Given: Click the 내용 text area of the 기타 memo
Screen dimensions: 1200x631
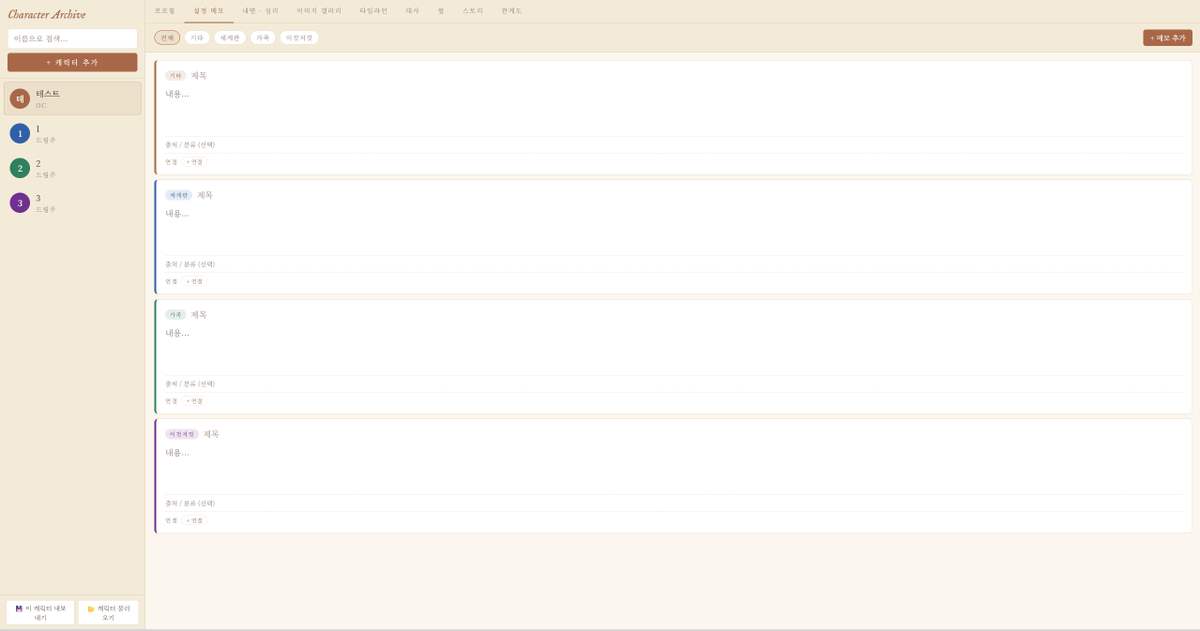Looking at the screenshot, I should click(x=674, y=109).
